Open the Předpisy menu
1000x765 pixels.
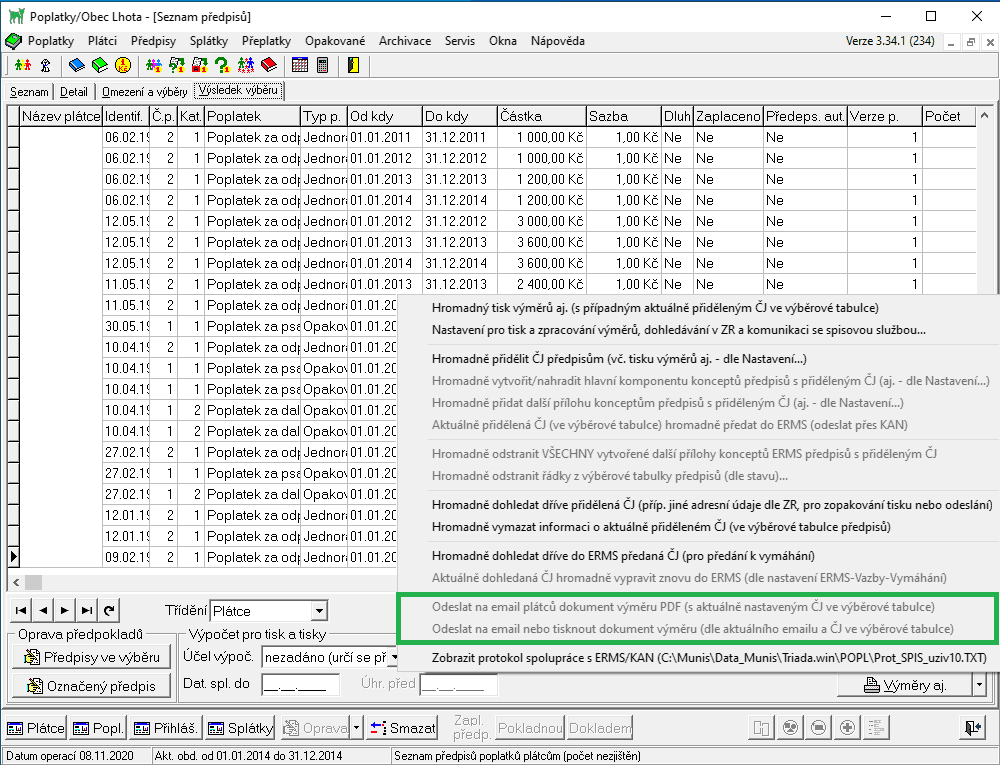(153, 41)
